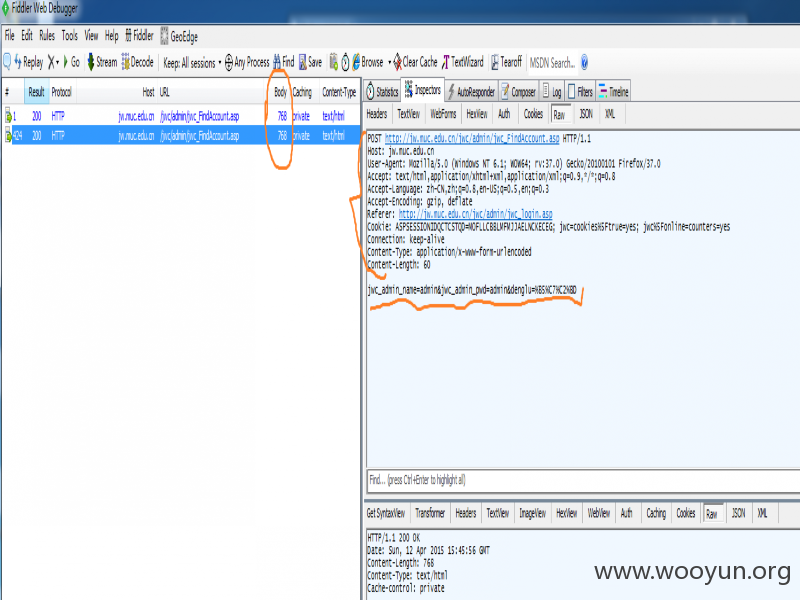Click the Tearoff toolbar button
The height and width of the screenshot is (600, 800).
[x=506, y=62]
